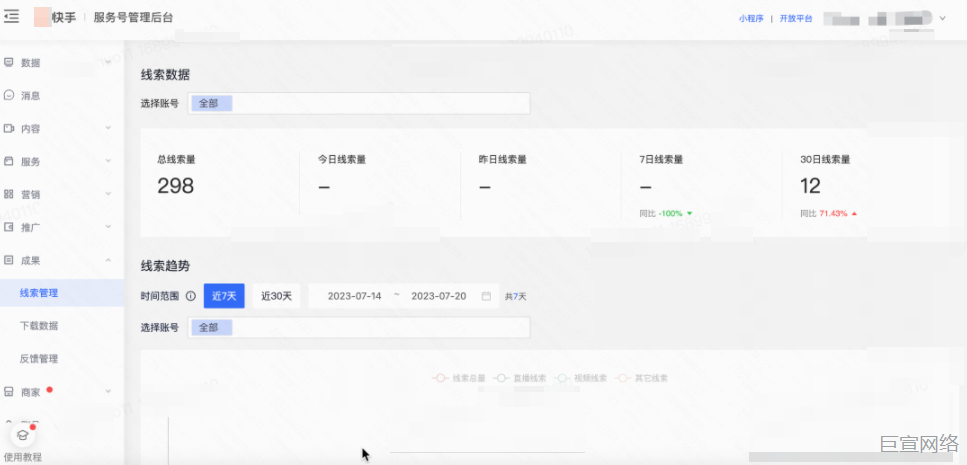Click the 成果 list icon
The width and height of the screenshot is (967, 465).
(x=9, y=260)
